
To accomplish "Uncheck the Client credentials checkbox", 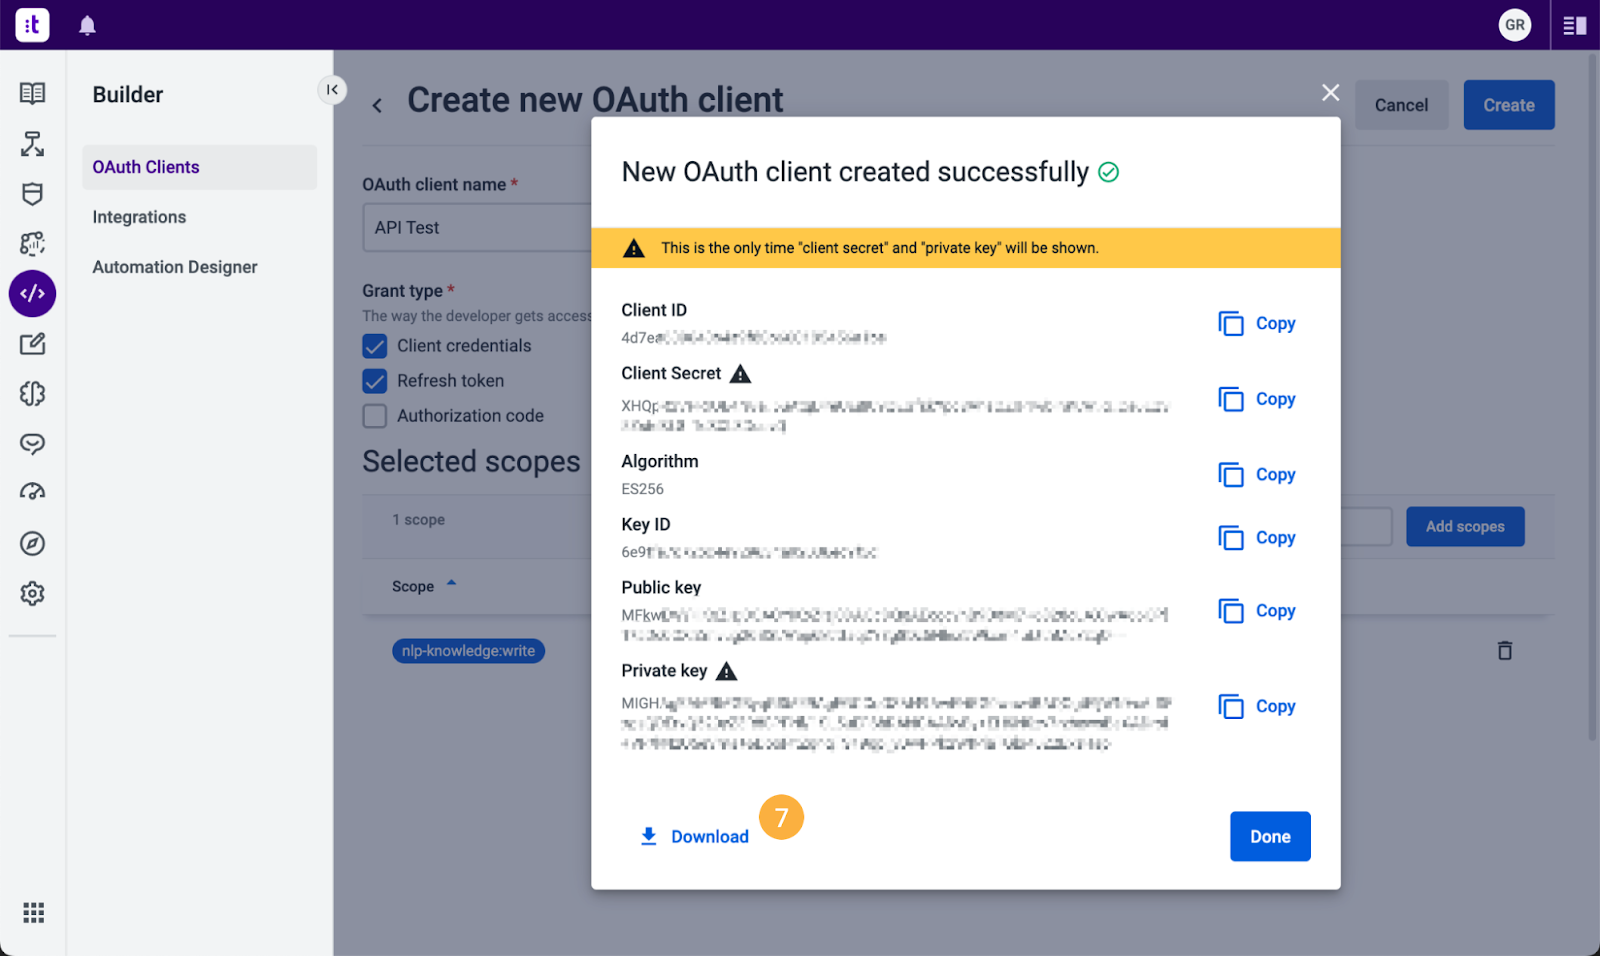I will (x=375, y=346).
